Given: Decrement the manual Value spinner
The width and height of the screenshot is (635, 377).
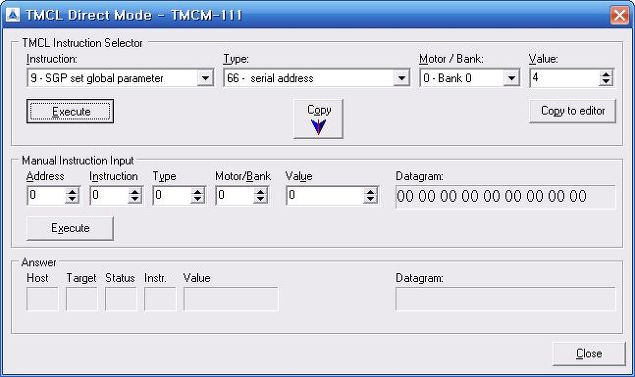Looking at the screenshot, I should point(370,200).
